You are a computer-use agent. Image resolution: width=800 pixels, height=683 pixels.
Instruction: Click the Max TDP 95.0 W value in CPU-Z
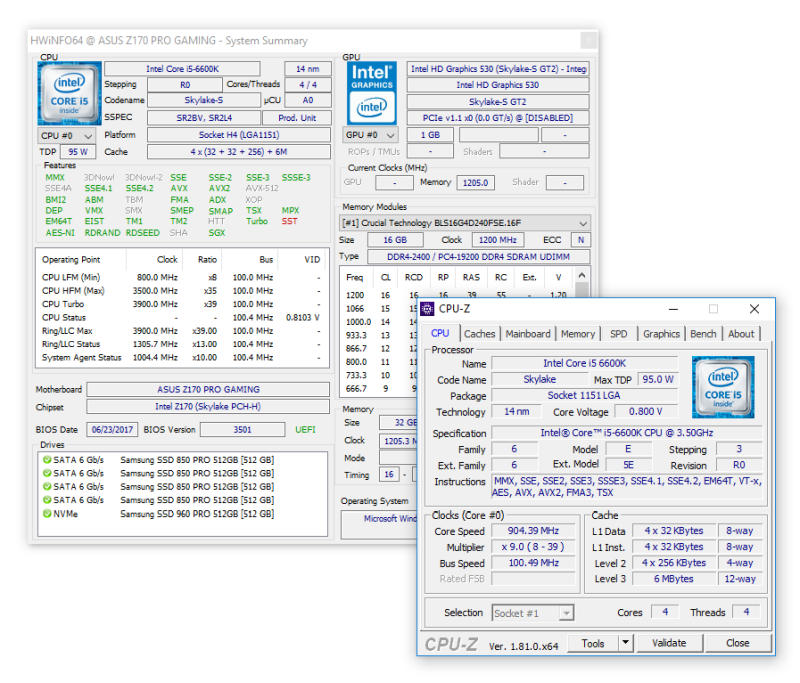658,380
